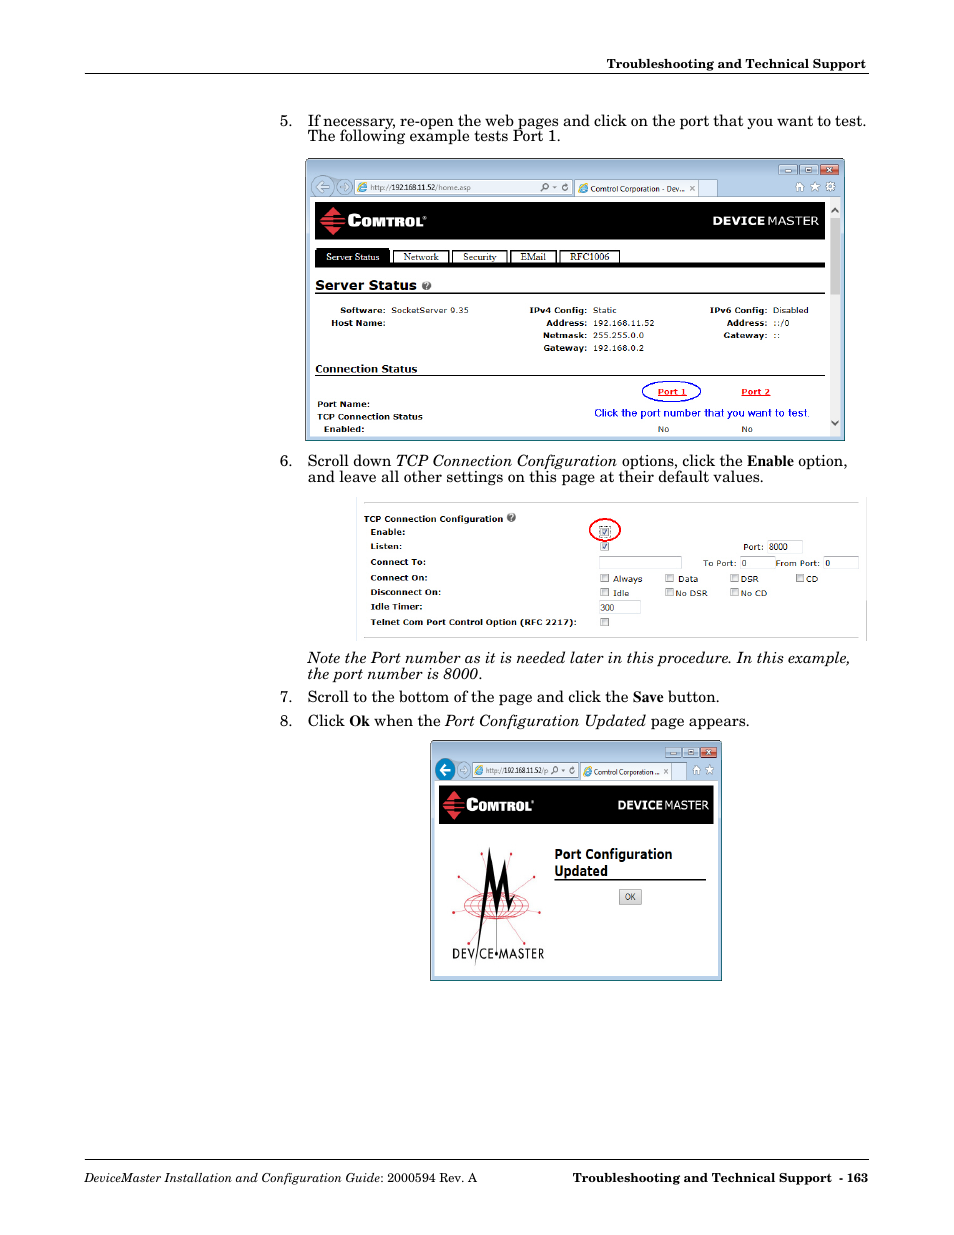Screen dimensions: 954x1235
Task: Click the home icon in the top browser window
Action: click(799, 187)
